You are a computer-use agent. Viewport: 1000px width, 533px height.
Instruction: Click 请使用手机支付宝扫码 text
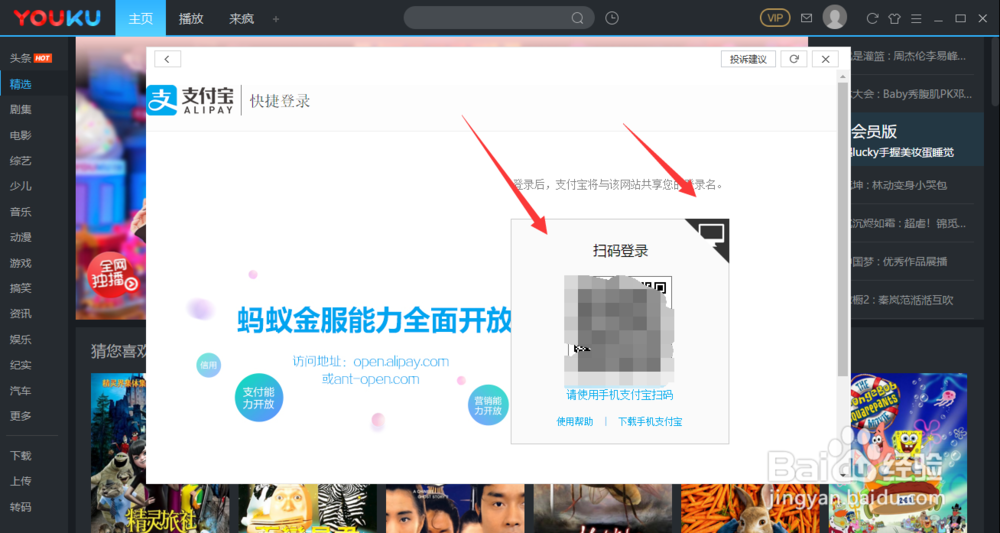click(620, 395)
